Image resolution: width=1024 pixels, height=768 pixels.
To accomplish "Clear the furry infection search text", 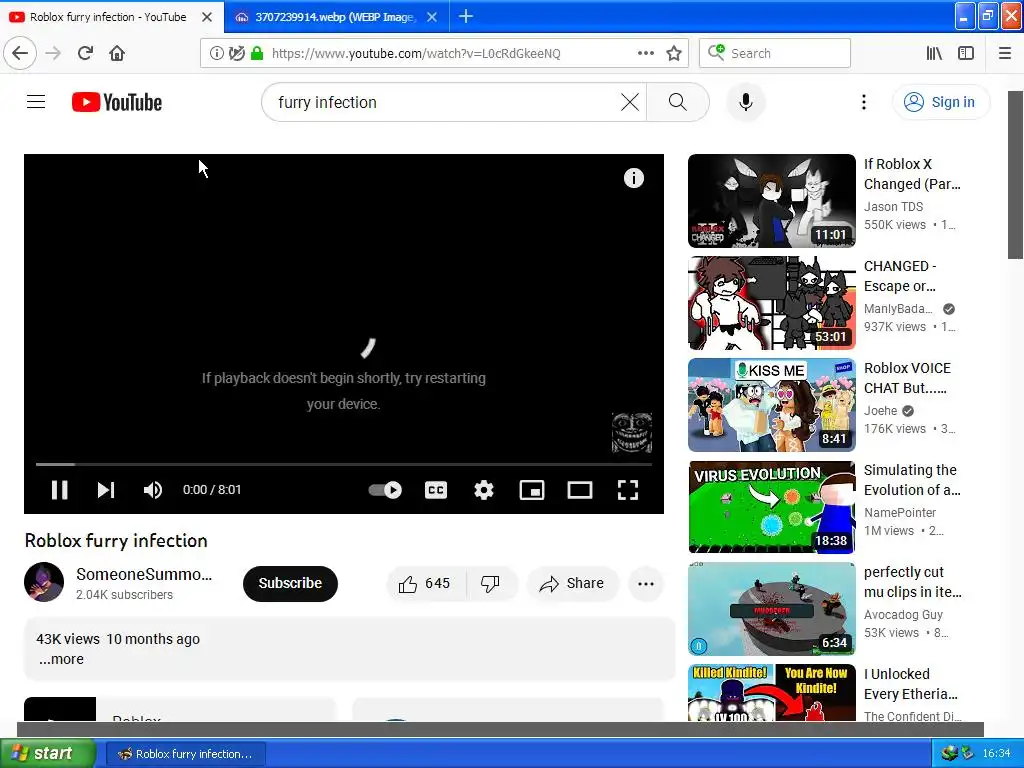I will [x=630, y=102].
